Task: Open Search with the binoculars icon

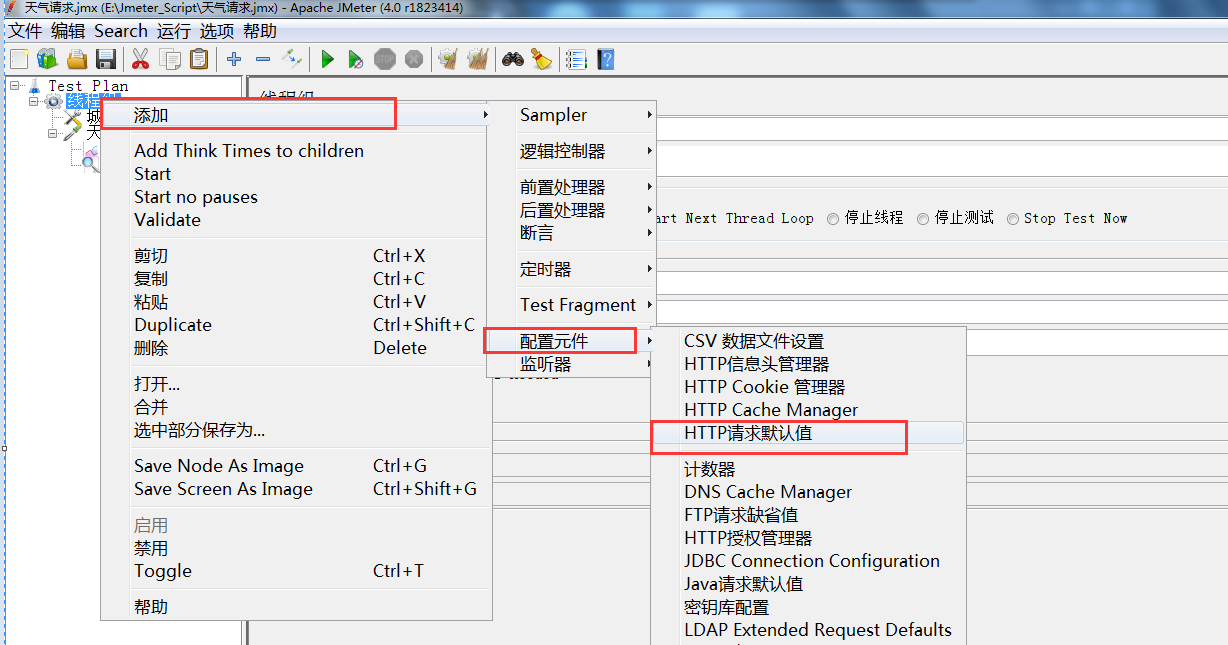Action: pos(513,59)
